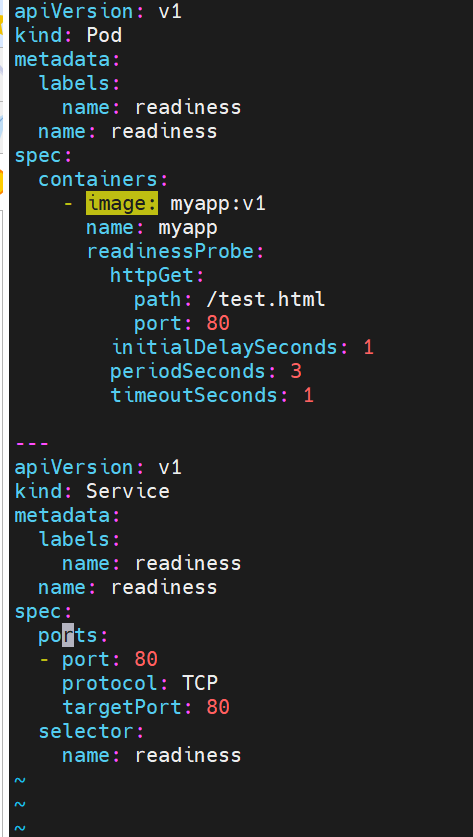
Task: Click the 'targetPort' key
Action: 122,707
